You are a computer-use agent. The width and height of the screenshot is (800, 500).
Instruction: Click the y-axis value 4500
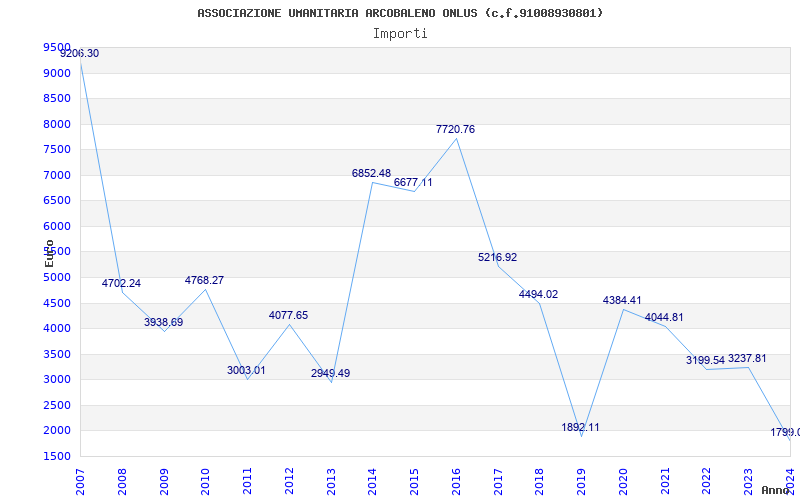(57, 303)
